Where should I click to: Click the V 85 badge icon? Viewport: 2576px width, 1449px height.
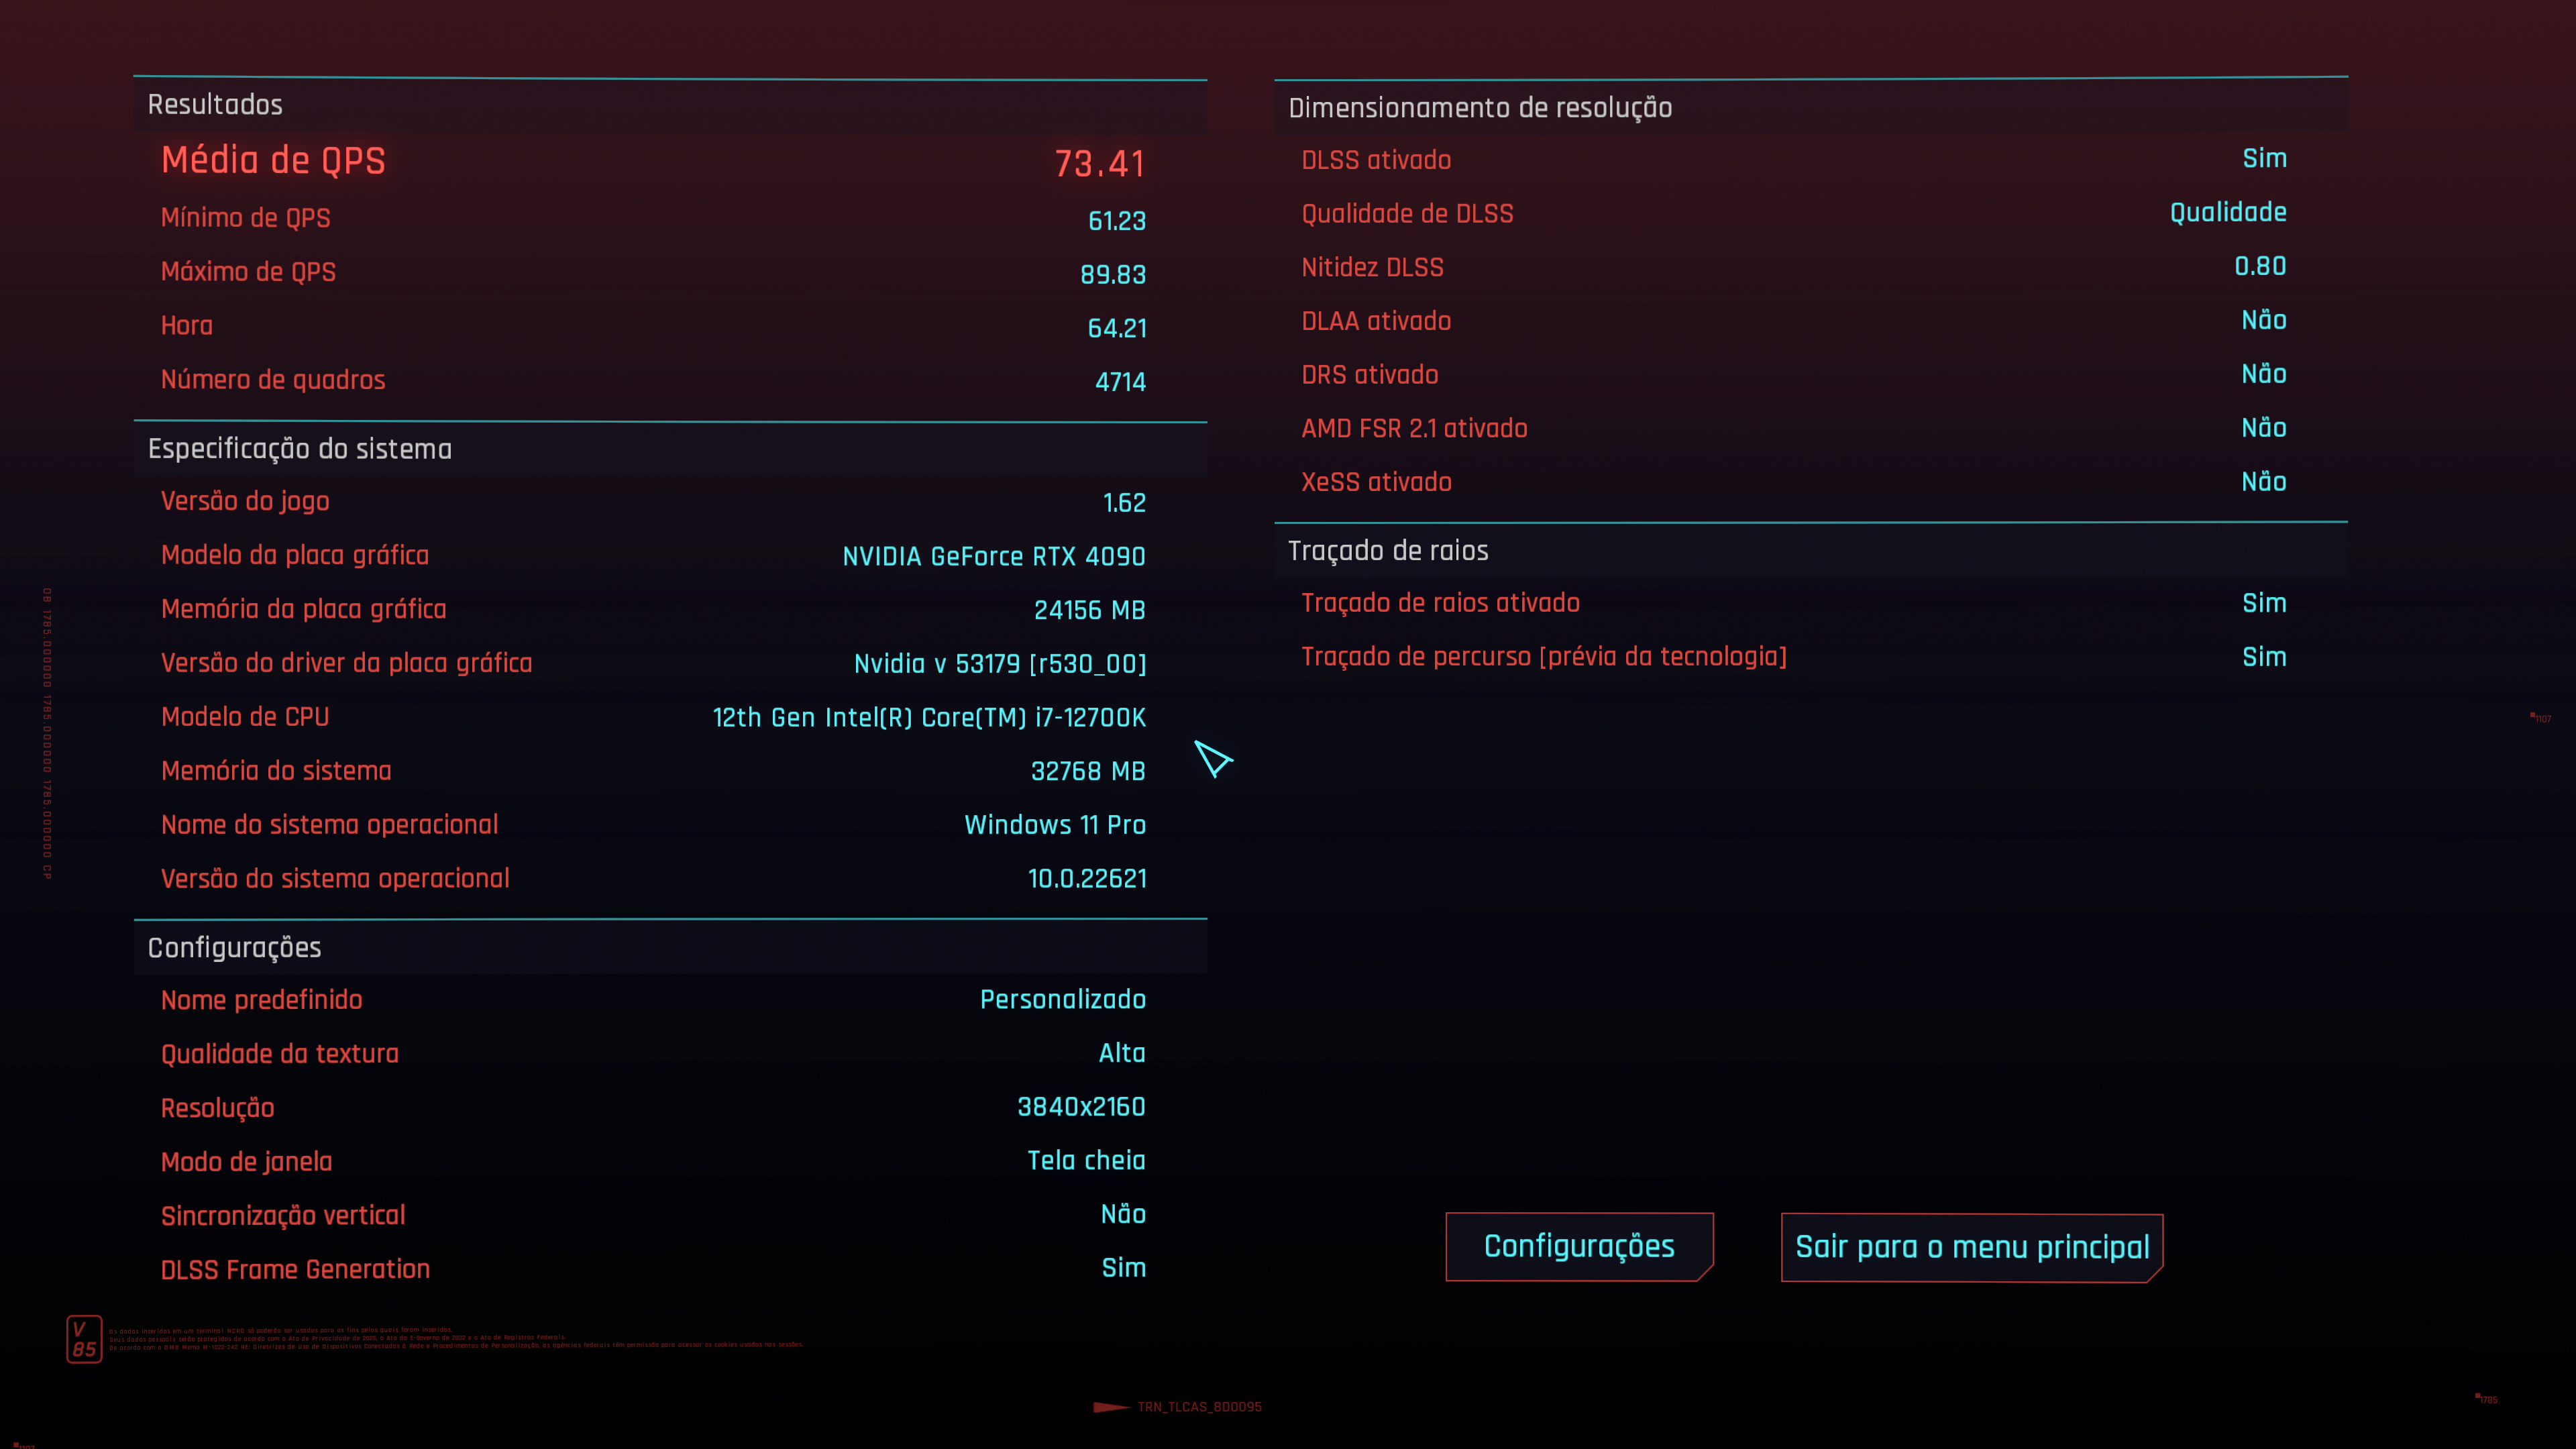click(x=84, y=1339)
